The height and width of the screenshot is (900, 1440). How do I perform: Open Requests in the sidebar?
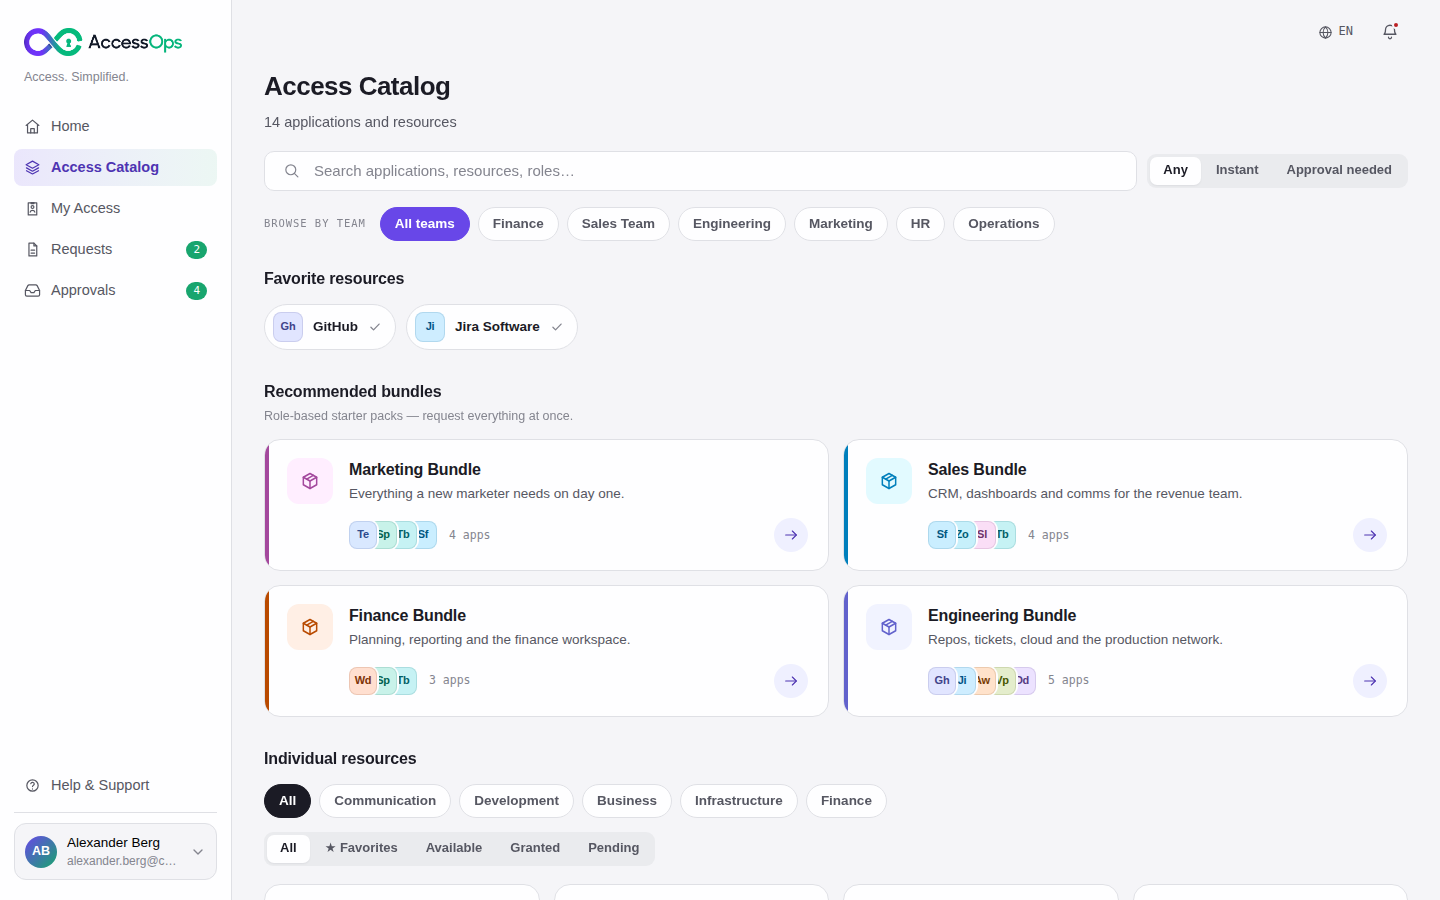[x=115, y=249]
